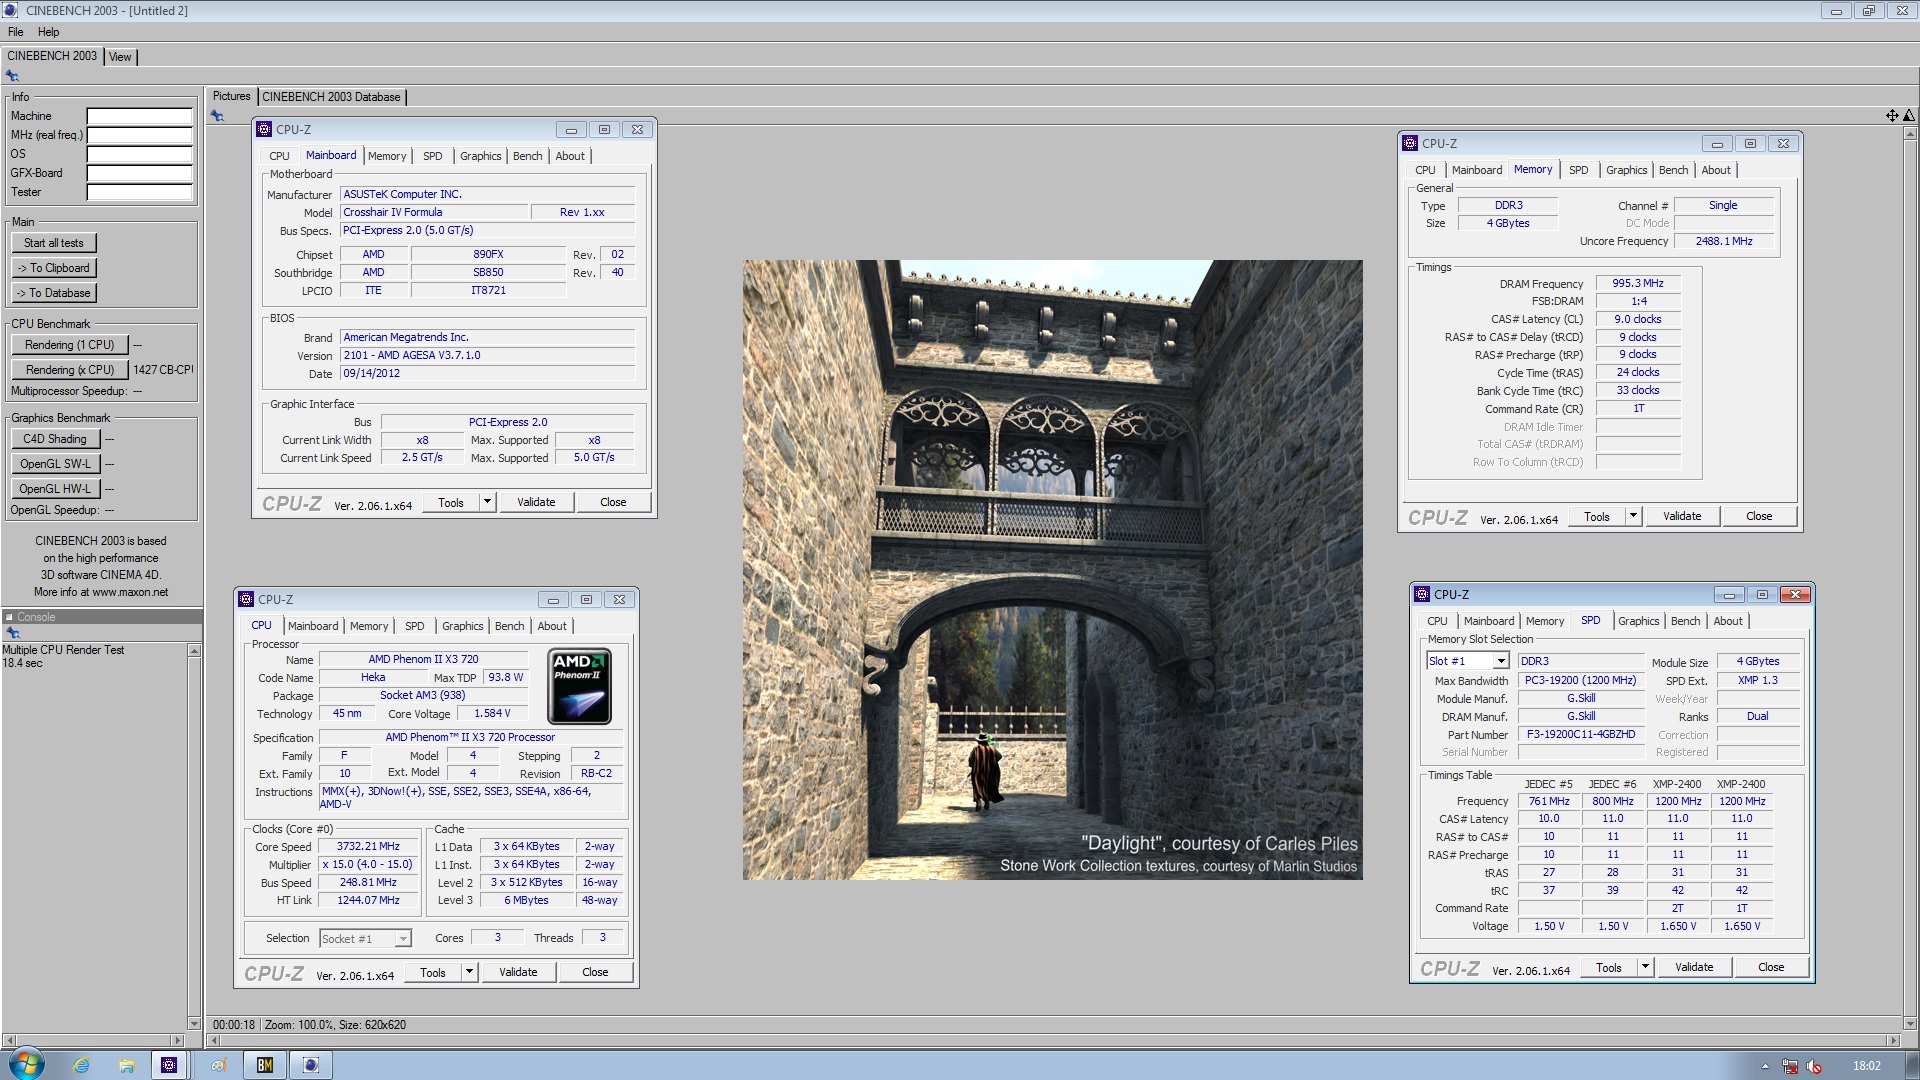The width and height of the screenshot is (1920, 1080).
Task: Click the muted volume tray icon
Action: click(x=1814, y=1066)
